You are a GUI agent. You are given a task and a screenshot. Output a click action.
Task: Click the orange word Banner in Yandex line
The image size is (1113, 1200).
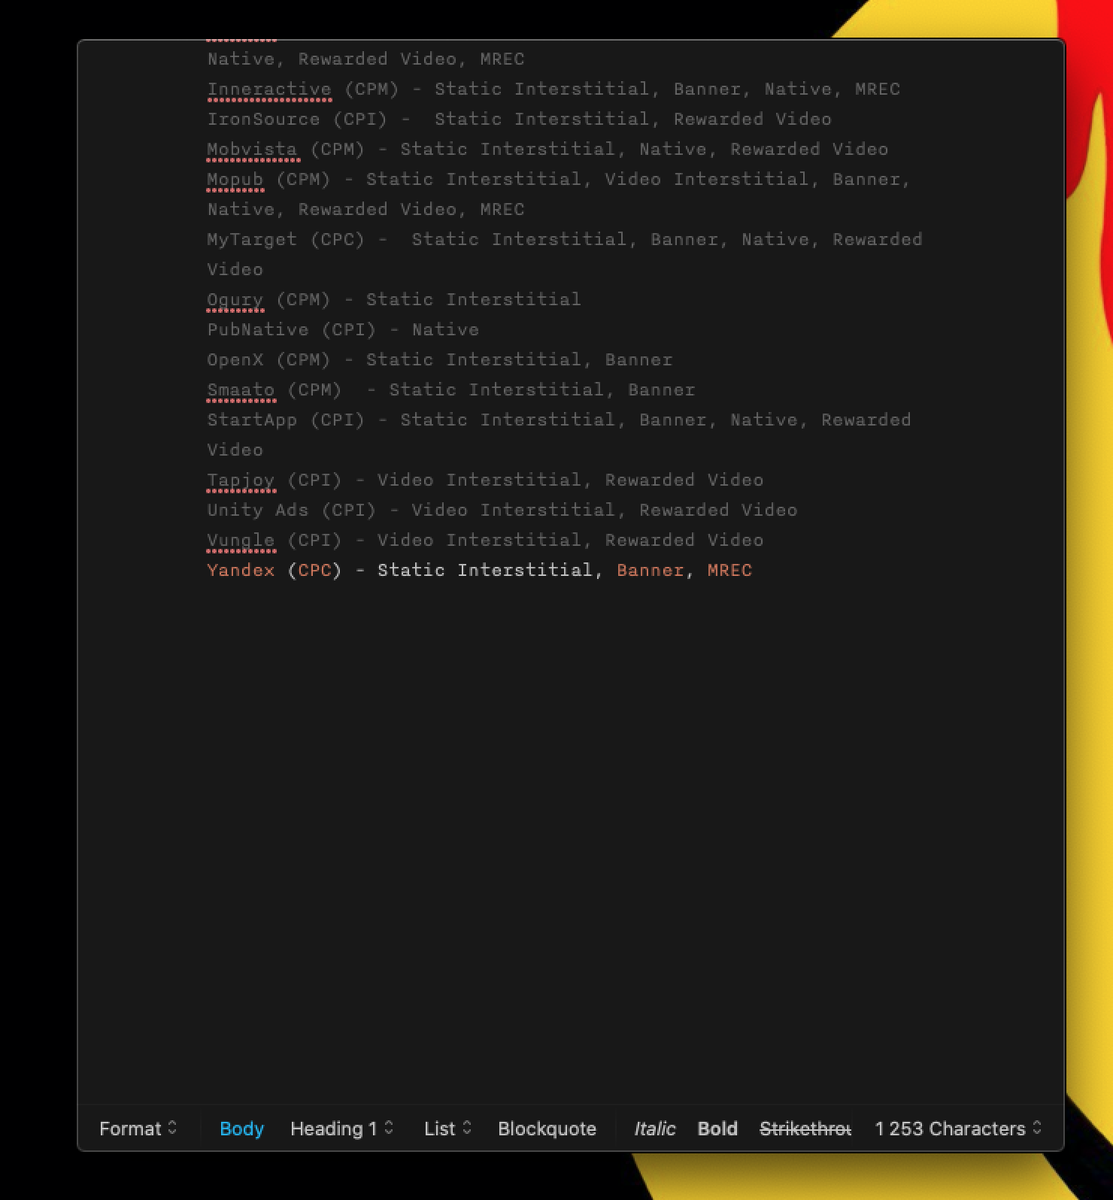tap(650, 569)
